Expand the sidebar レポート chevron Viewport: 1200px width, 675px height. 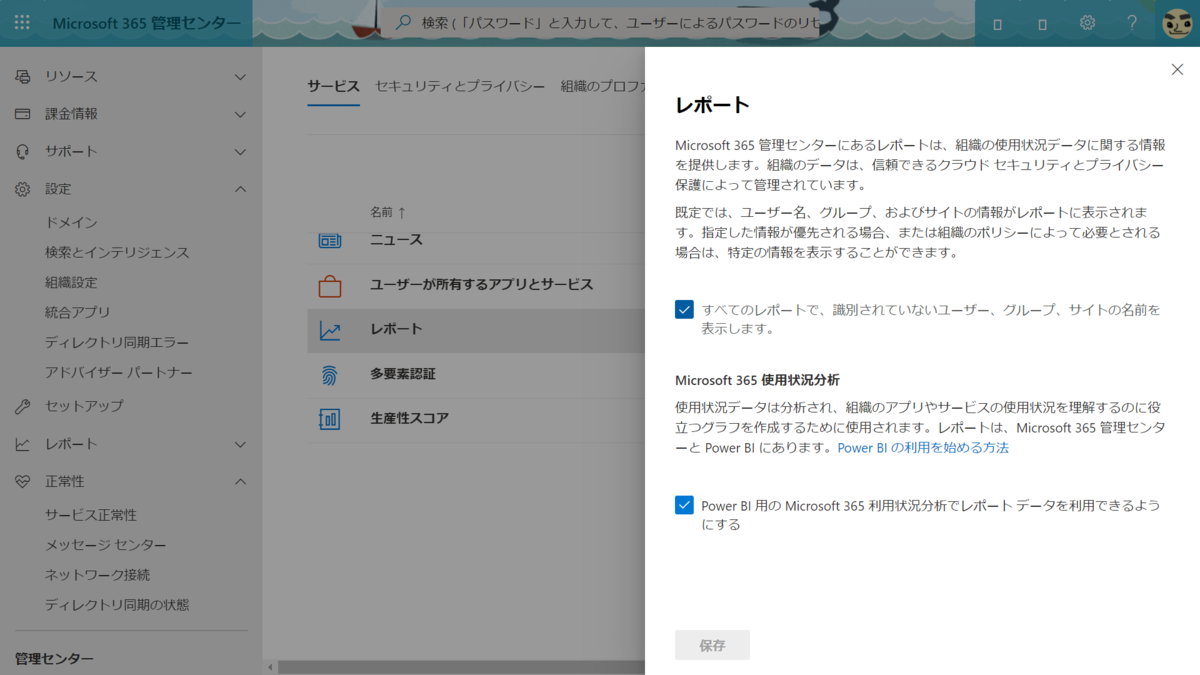240,444
